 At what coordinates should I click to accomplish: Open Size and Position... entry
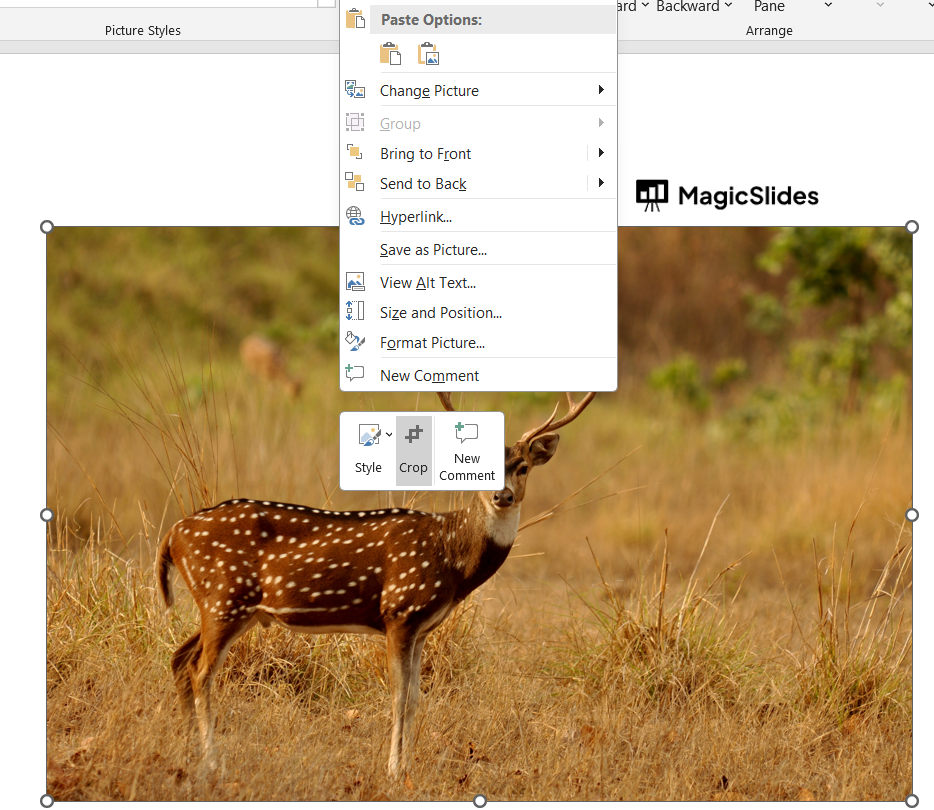point(478,313)
